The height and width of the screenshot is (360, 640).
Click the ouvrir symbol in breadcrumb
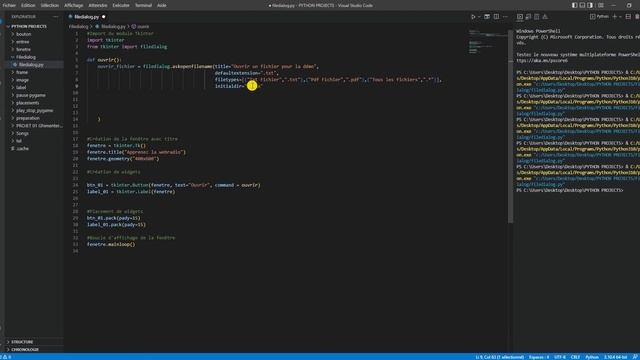point(143,27)
